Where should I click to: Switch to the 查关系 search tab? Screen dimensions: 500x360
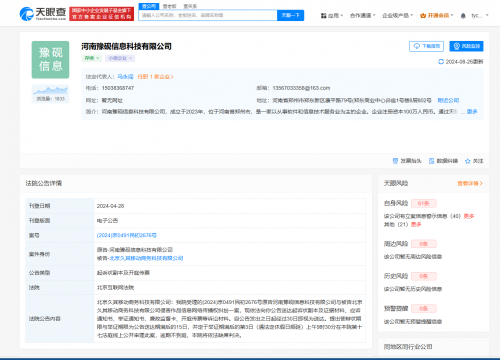[190, 6]
